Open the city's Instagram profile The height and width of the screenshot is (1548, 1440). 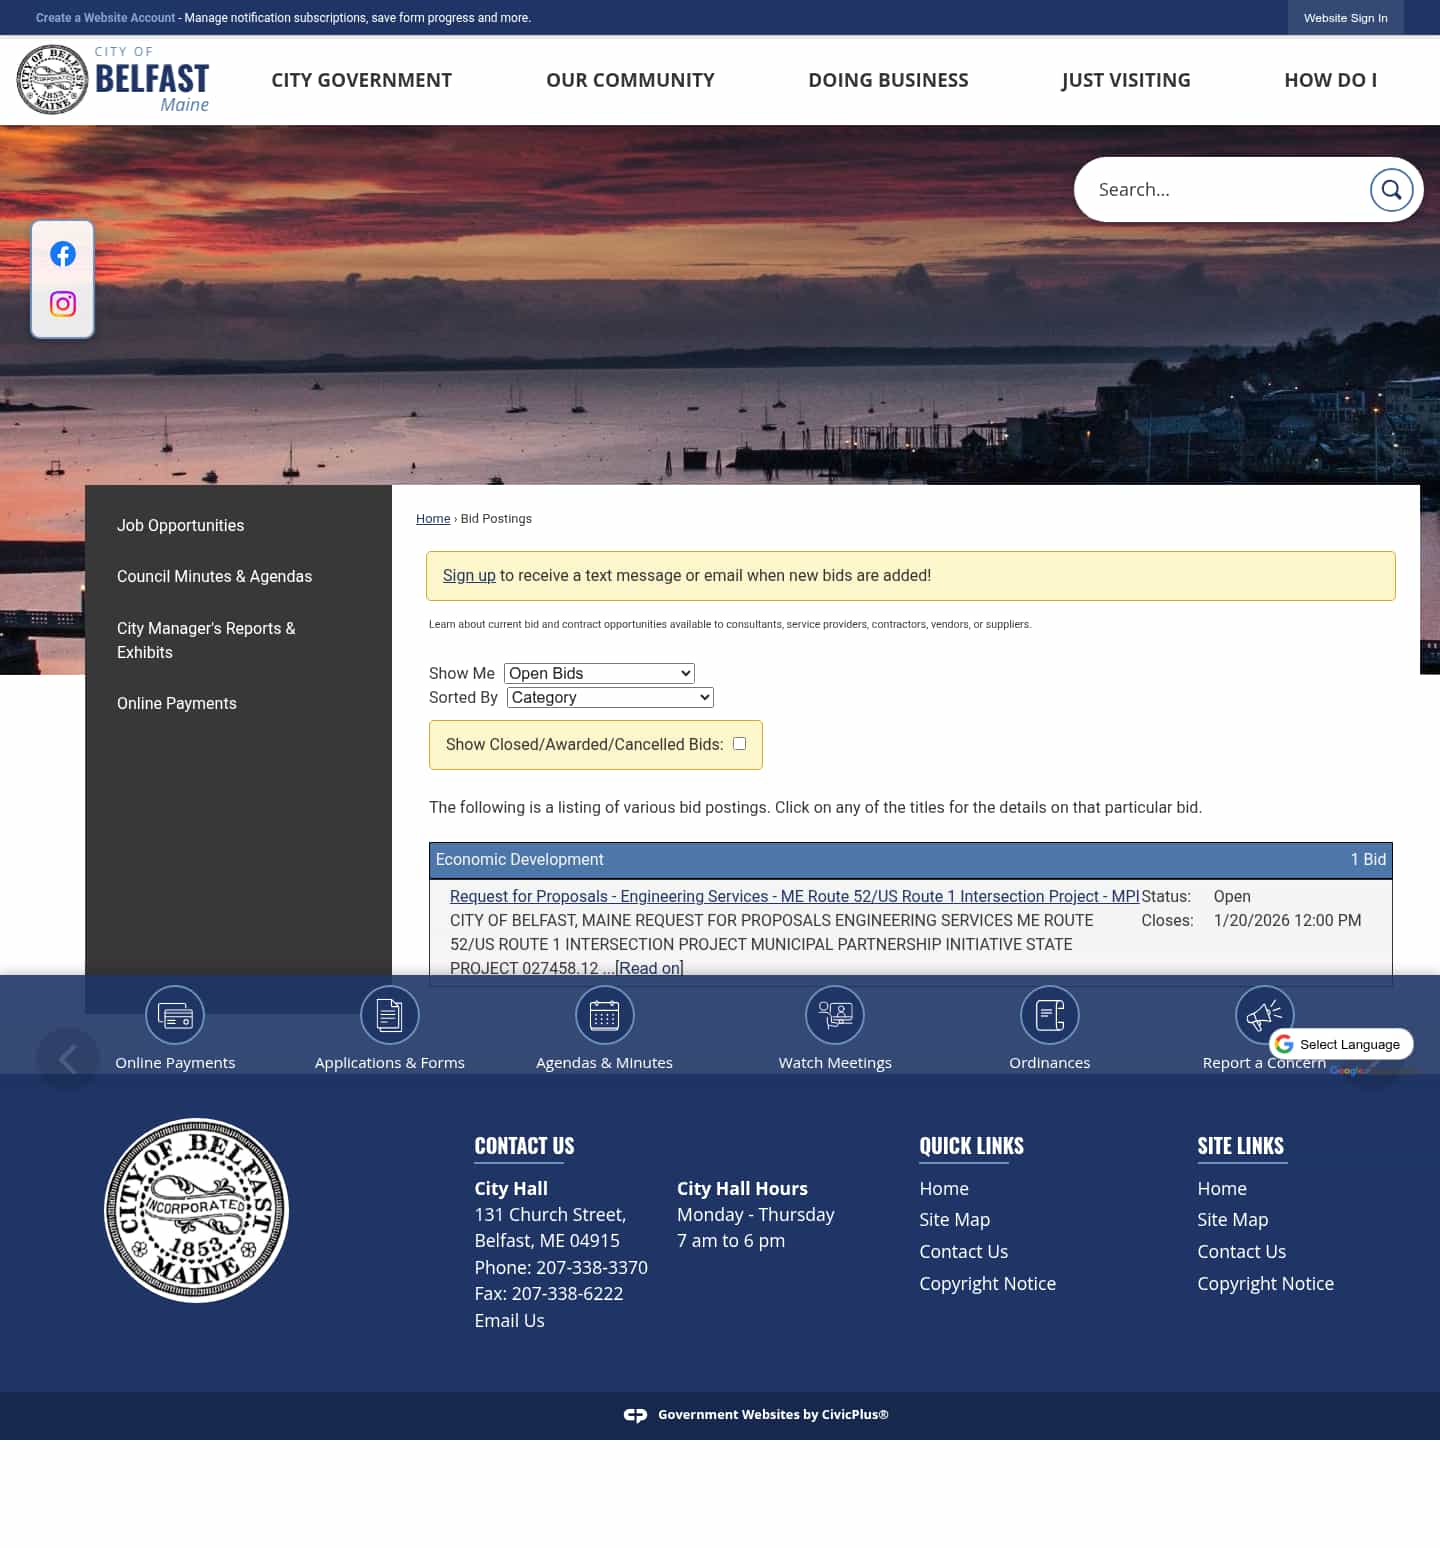coord(62,303)
